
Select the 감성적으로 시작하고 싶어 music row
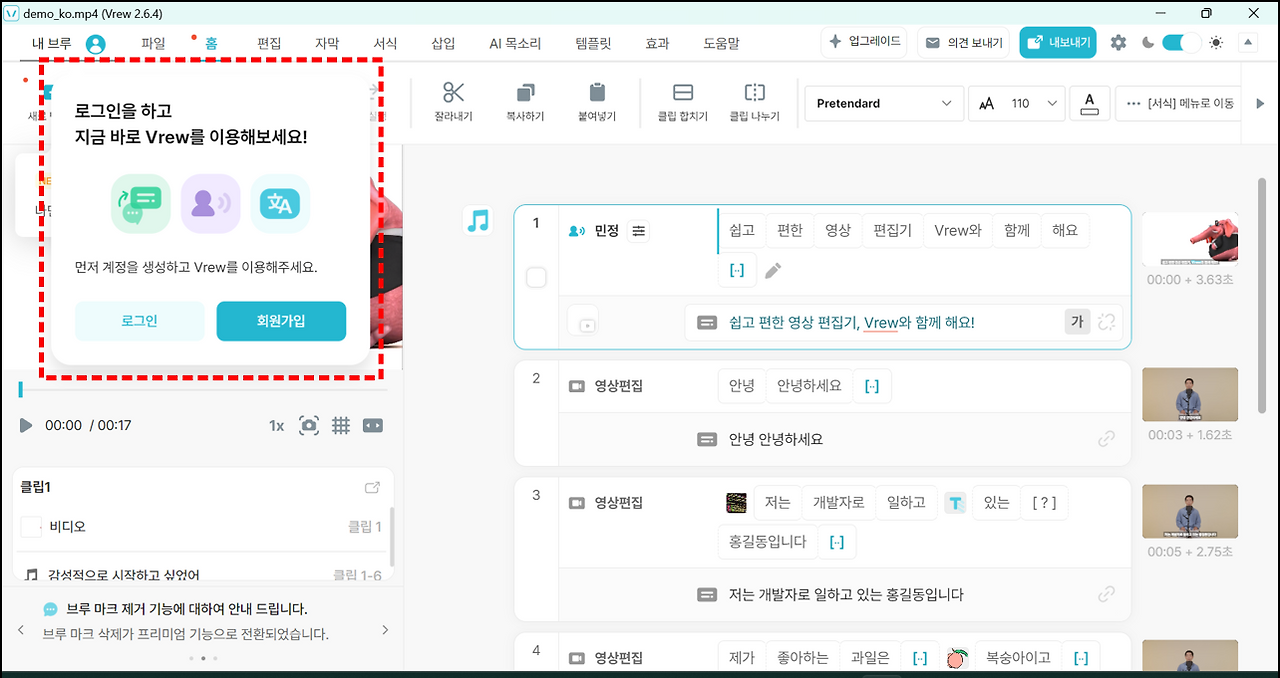(201, 575)
